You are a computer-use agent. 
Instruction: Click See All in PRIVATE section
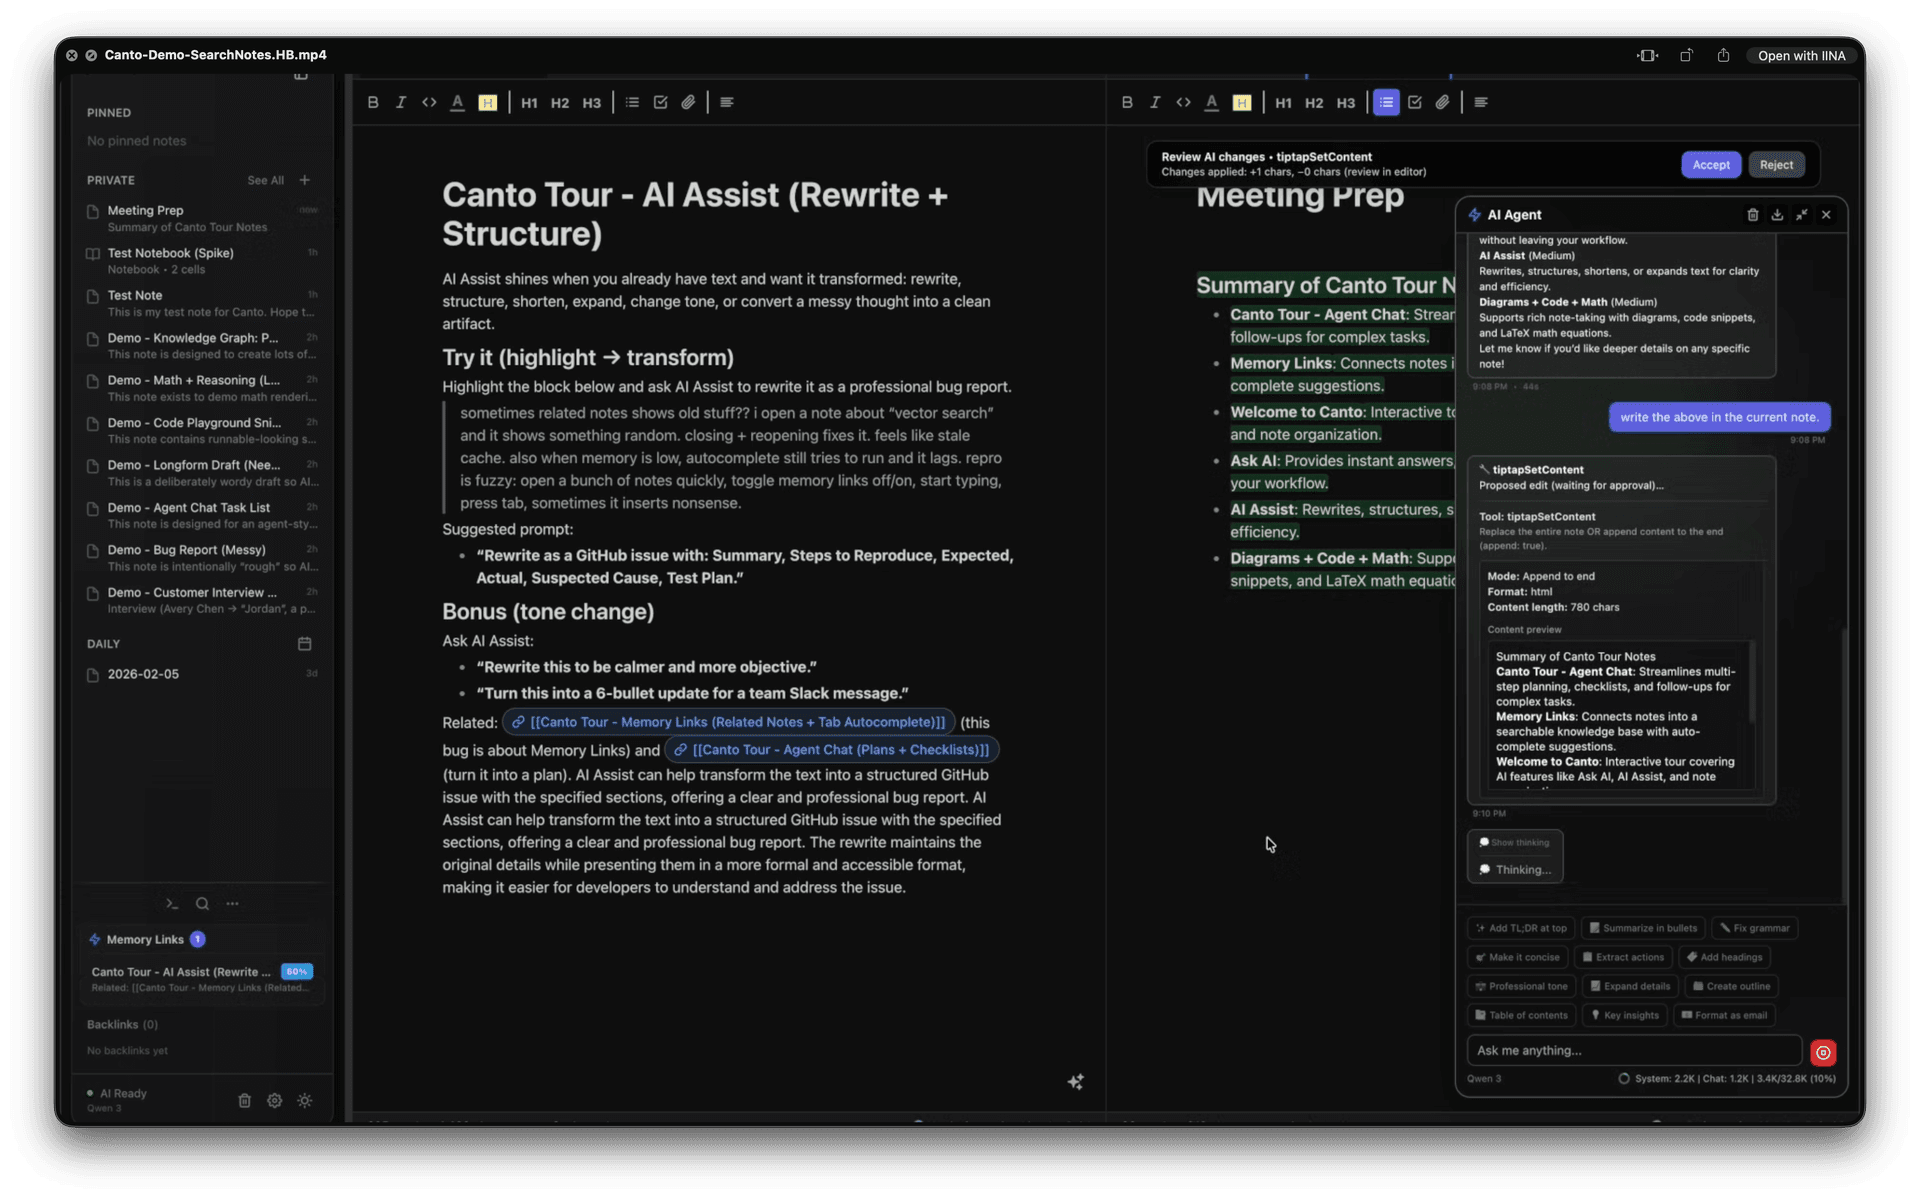[265, 181]
